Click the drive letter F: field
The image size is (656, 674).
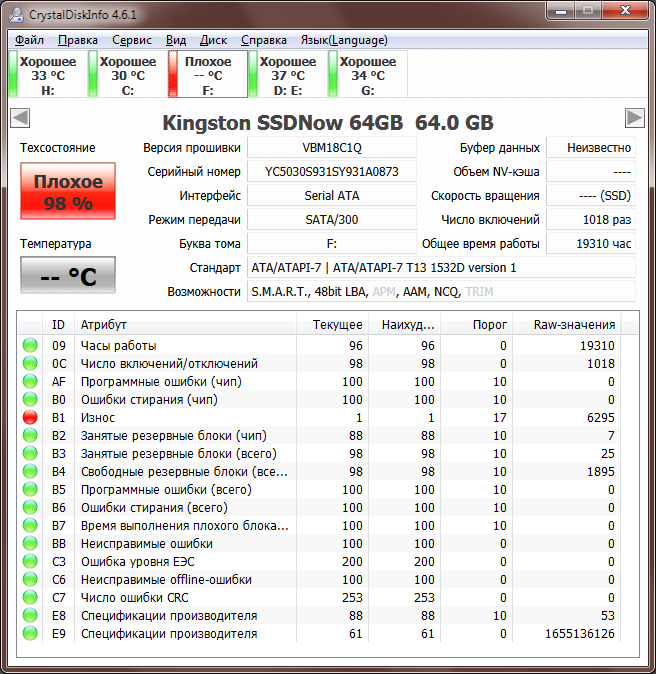332,244
